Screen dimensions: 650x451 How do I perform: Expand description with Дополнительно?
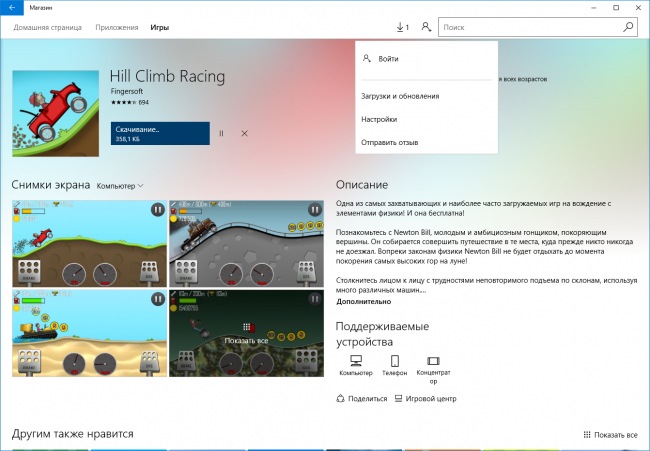[364, 302]
